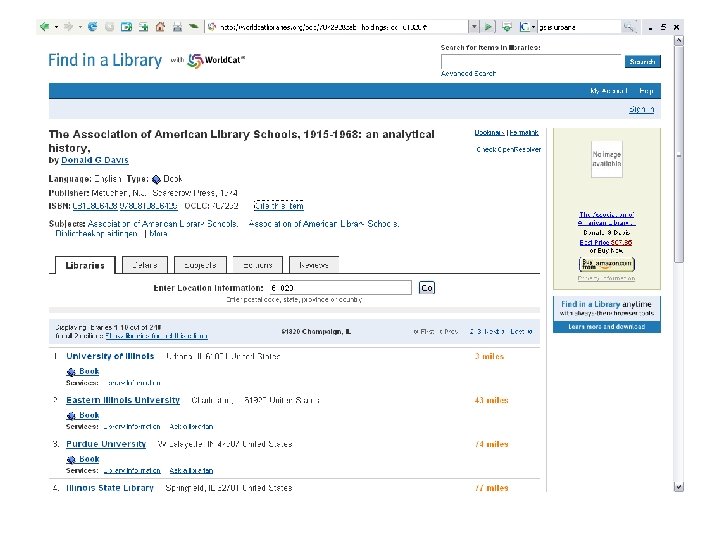Open Purdue University library link
The image size is (720, 540).
(106, 444)
